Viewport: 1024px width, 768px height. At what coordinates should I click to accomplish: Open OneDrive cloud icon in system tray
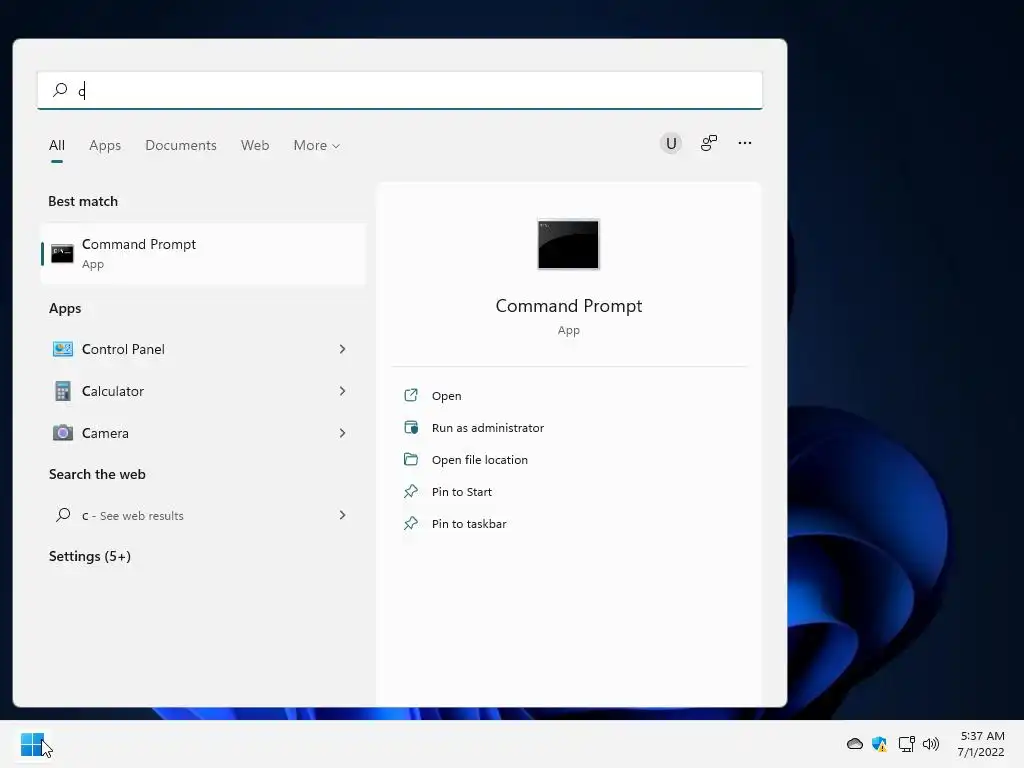point(855,744)
